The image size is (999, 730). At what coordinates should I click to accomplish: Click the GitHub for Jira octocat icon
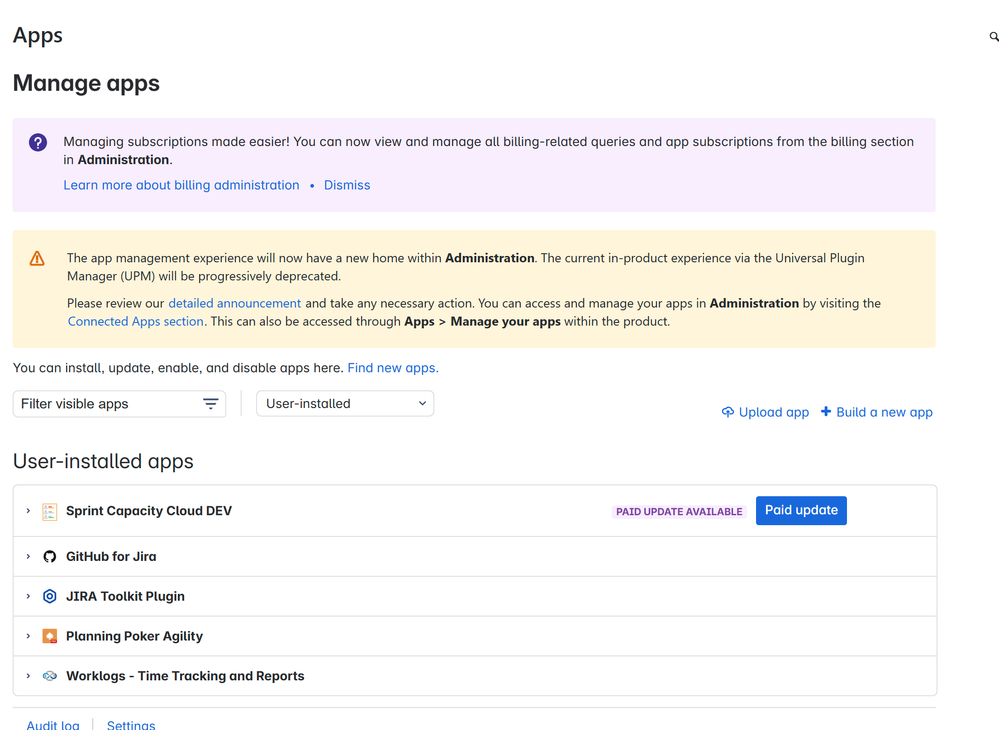click(49, 557)
